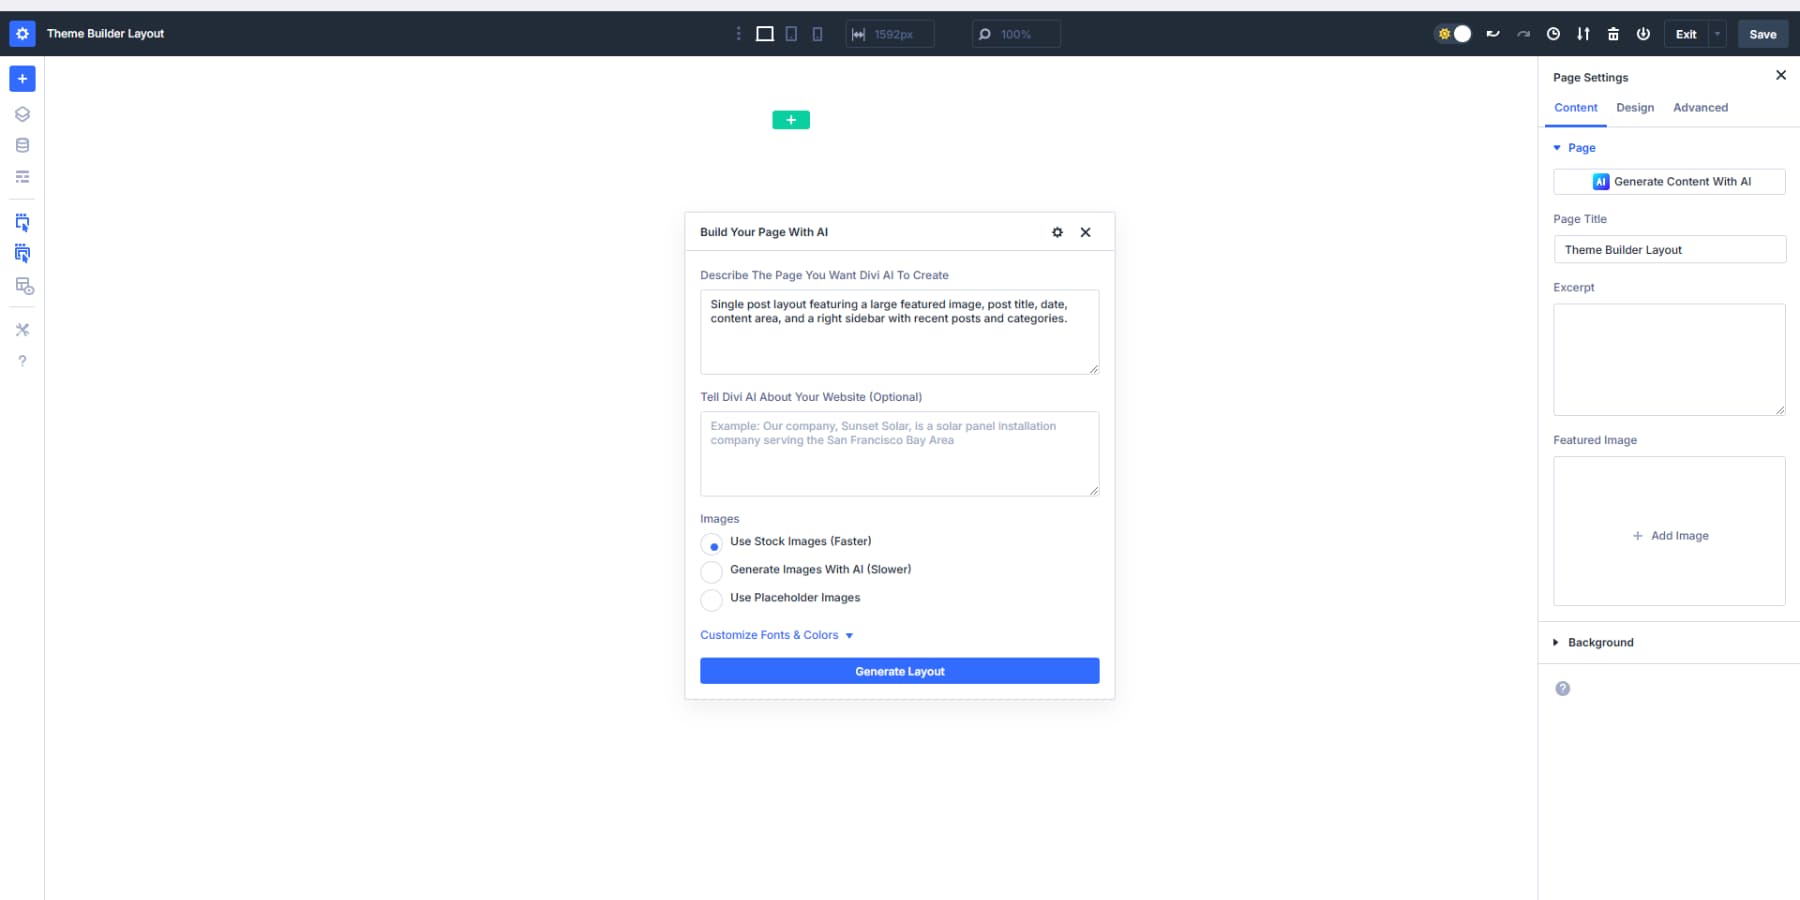Open the Layers panel in the left sidebar
The height and width of the screenshot is (900, 1800).
[22, 113]
